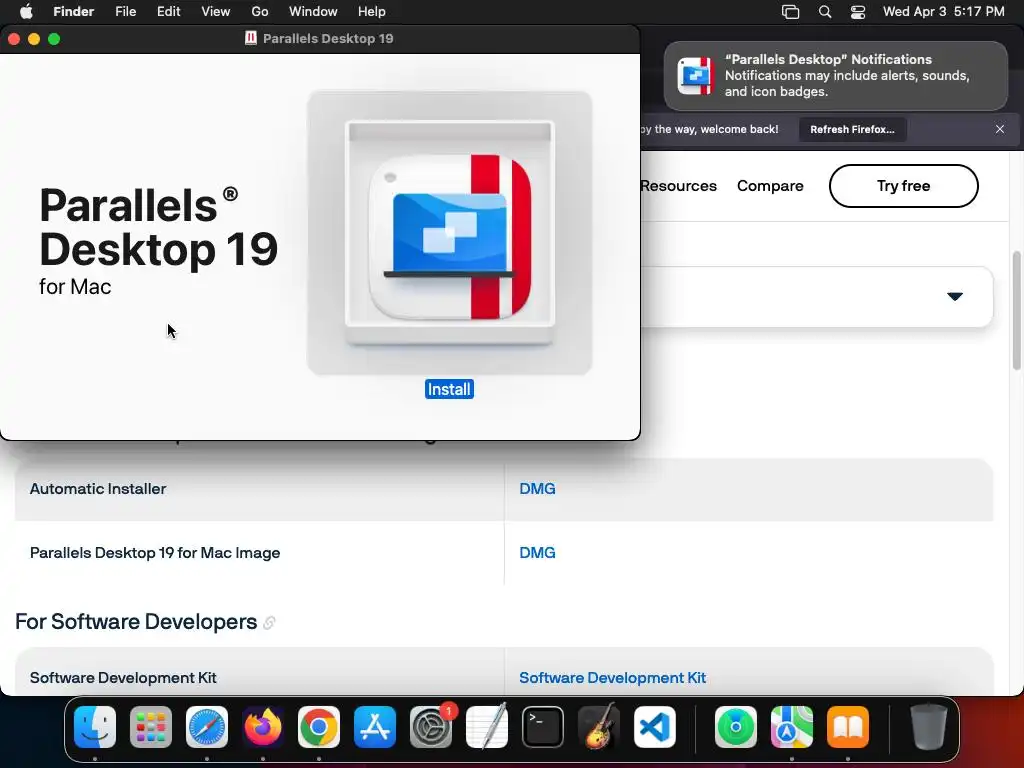1024x768 pixels.
Task: Launch Terminal from the Dock
Action: click(543, 727)
